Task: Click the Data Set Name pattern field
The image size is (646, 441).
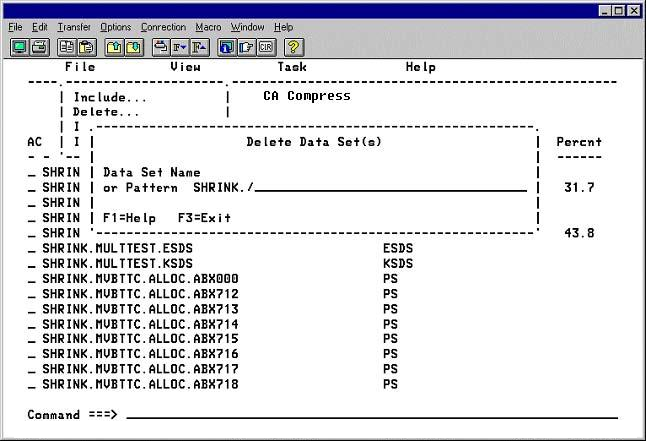Action: tap(390, 187)
